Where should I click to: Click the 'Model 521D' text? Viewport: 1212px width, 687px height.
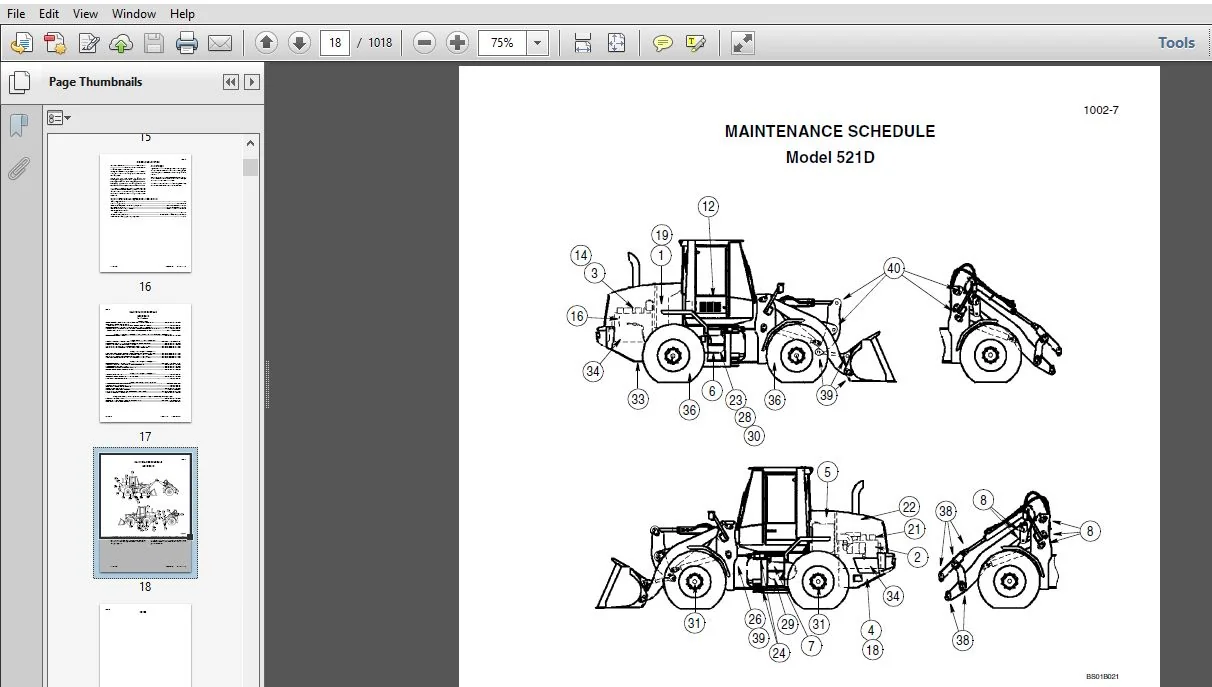click(x=830, y=158)
